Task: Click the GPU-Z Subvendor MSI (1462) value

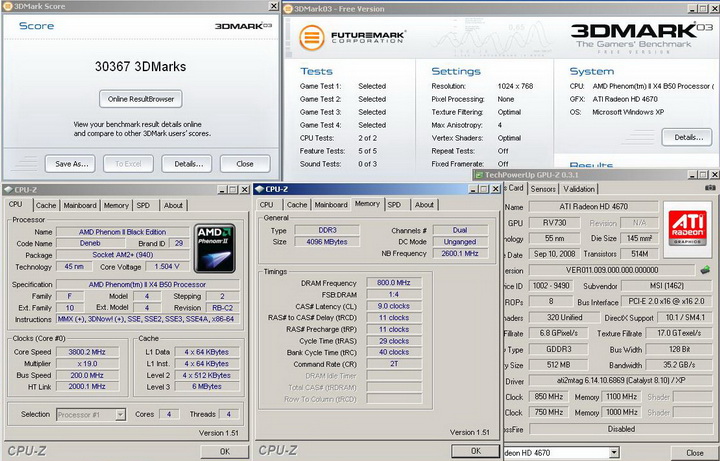Action: point(666,286)
